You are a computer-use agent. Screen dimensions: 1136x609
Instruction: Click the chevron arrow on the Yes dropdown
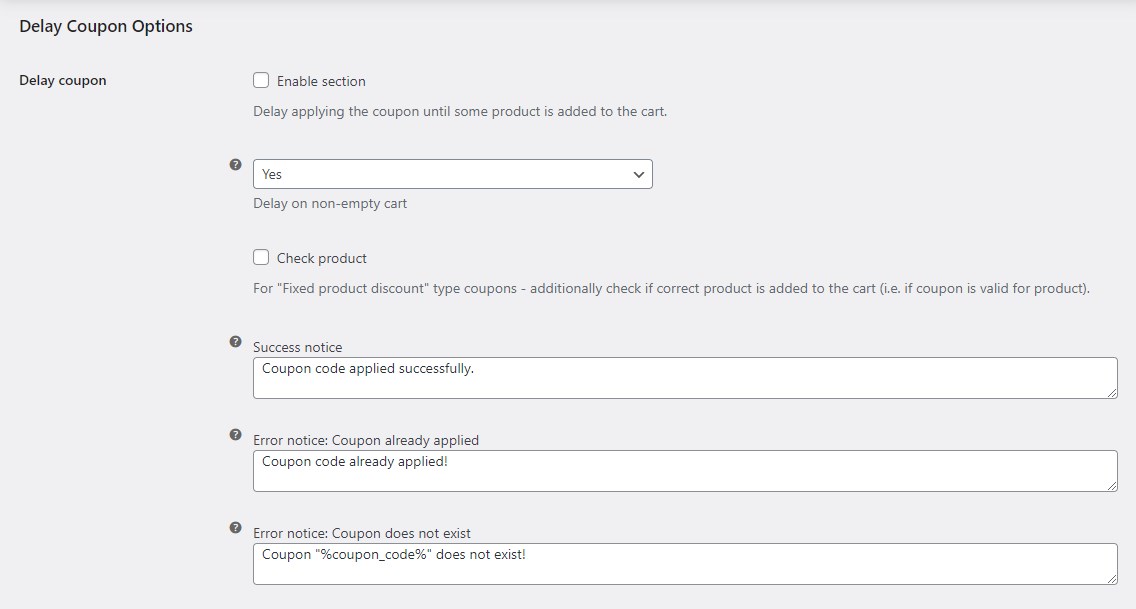638,173
